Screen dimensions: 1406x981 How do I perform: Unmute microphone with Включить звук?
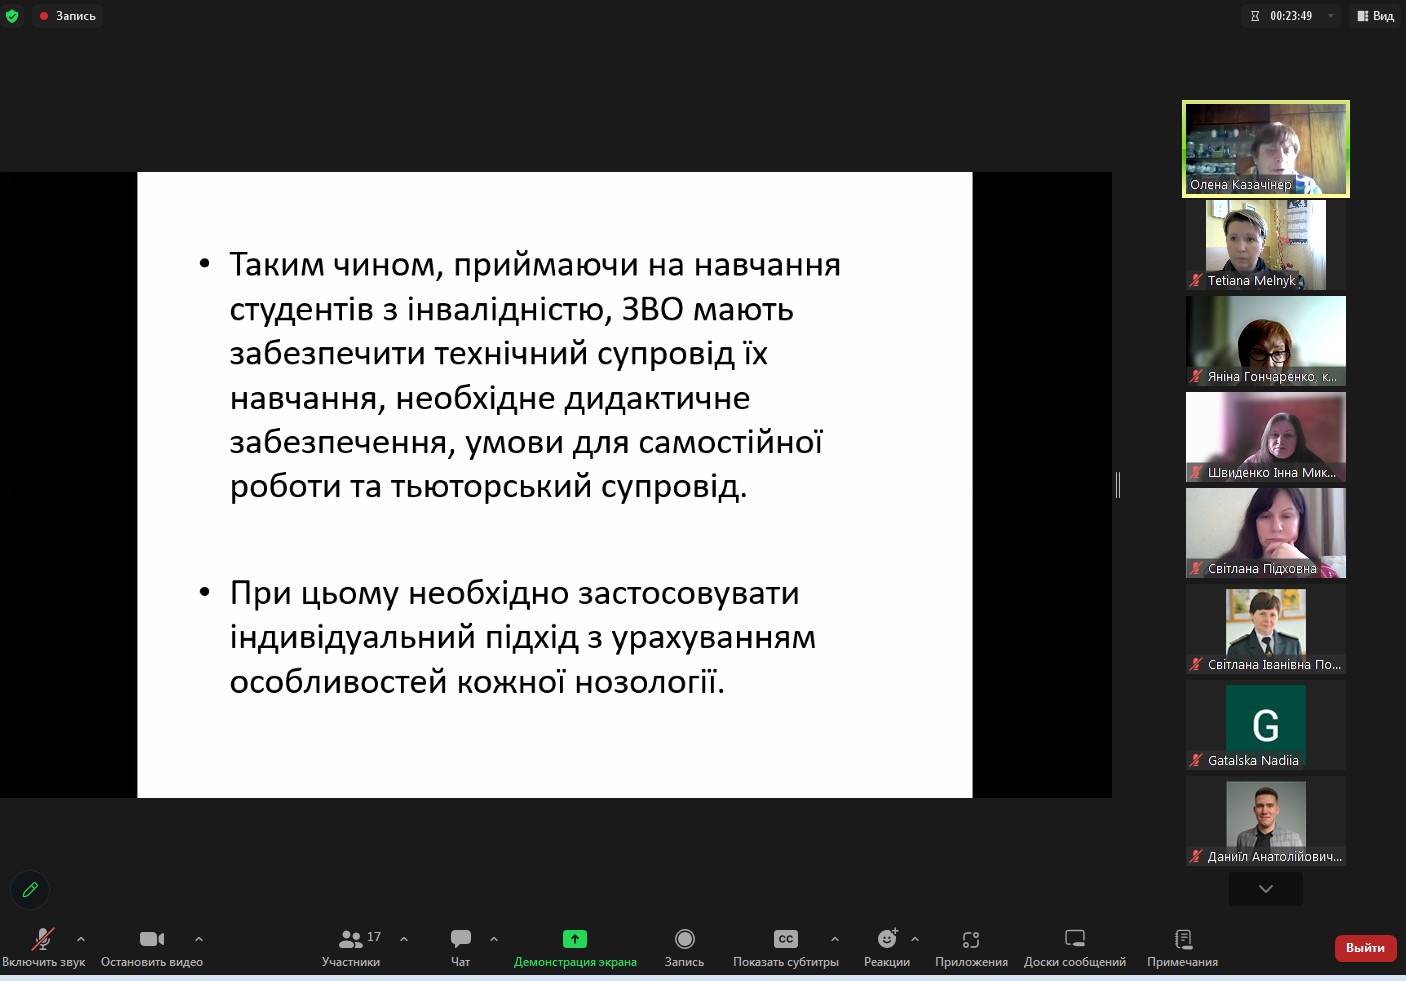tap(43, 939)
